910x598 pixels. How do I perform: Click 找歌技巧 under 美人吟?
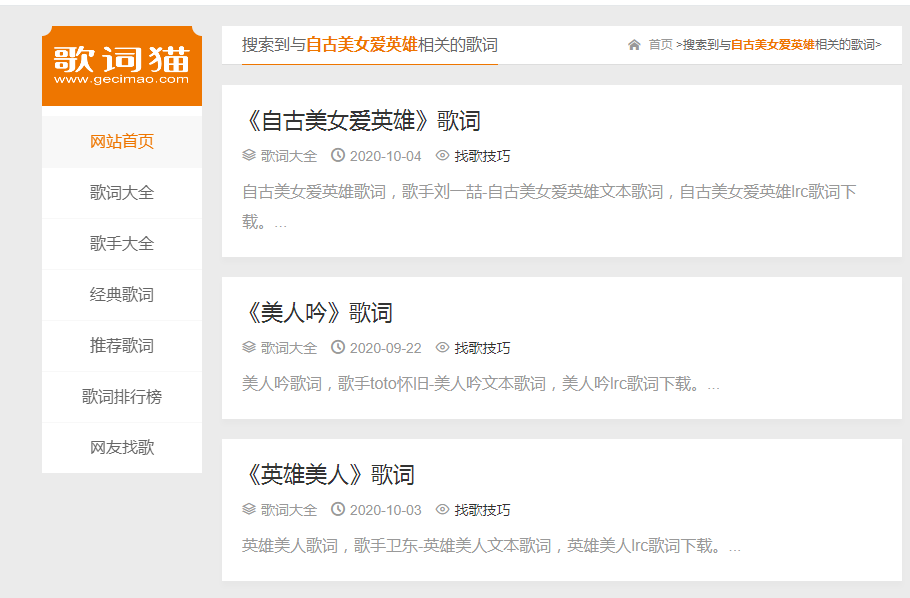pos(482,348)
